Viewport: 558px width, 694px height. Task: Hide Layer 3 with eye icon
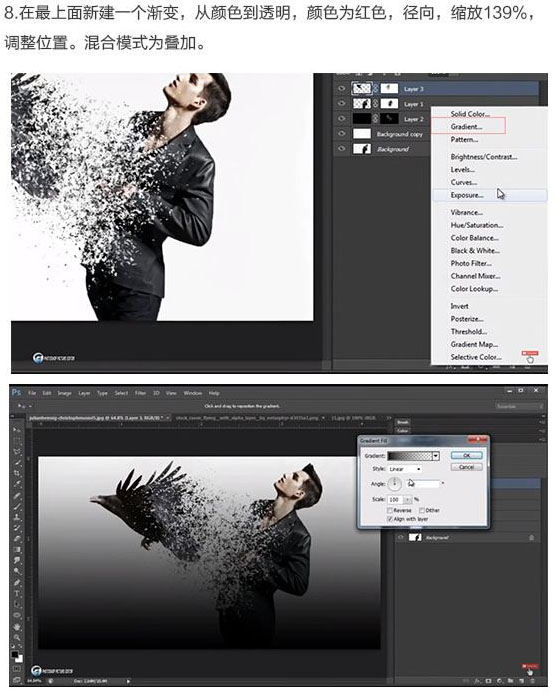(x=341, y=89)
